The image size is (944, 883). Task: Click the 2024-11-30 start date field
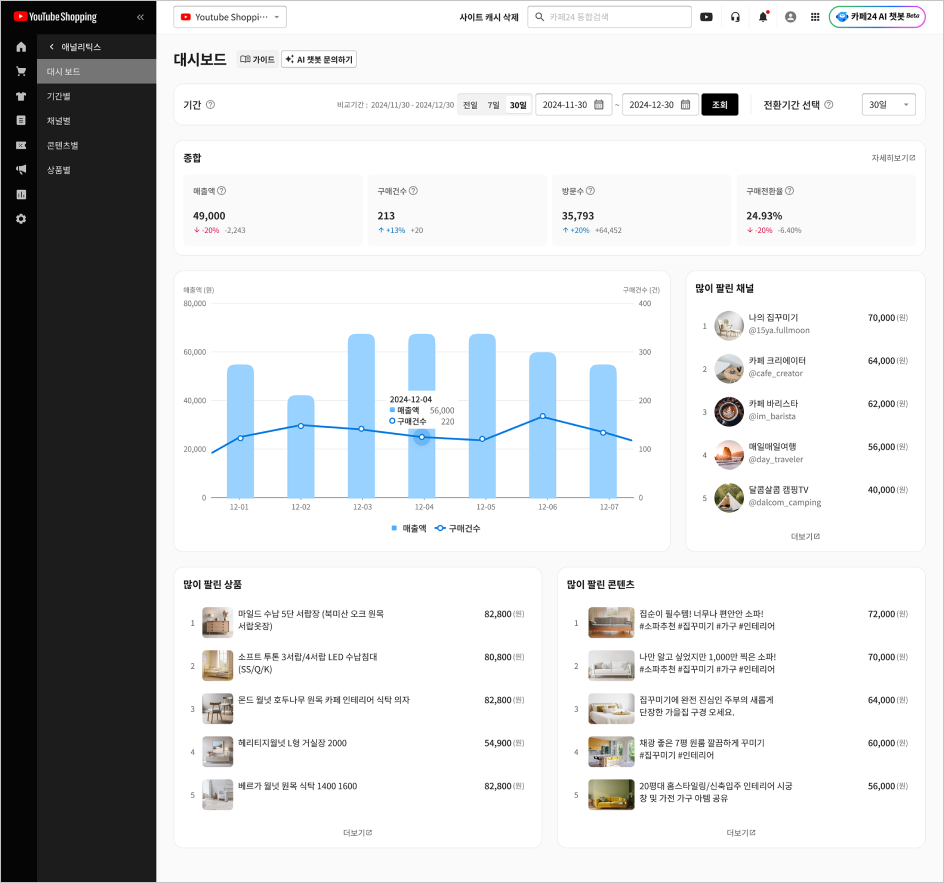pyautogui.click(x=574, y=105)
